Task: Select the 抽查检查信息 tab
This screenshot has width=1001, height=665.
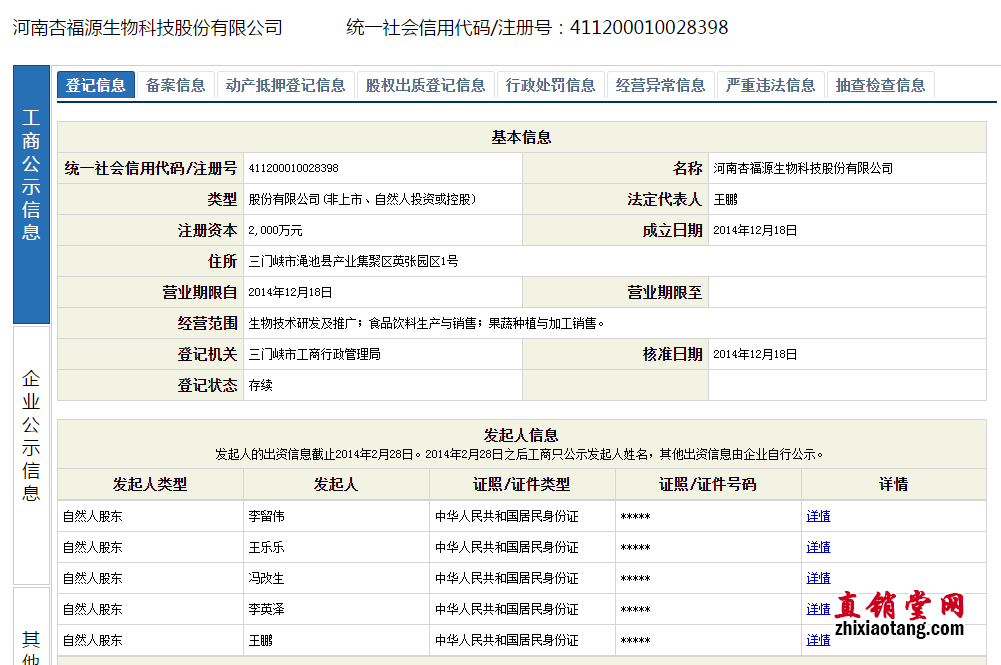Action: click(881, 85)
